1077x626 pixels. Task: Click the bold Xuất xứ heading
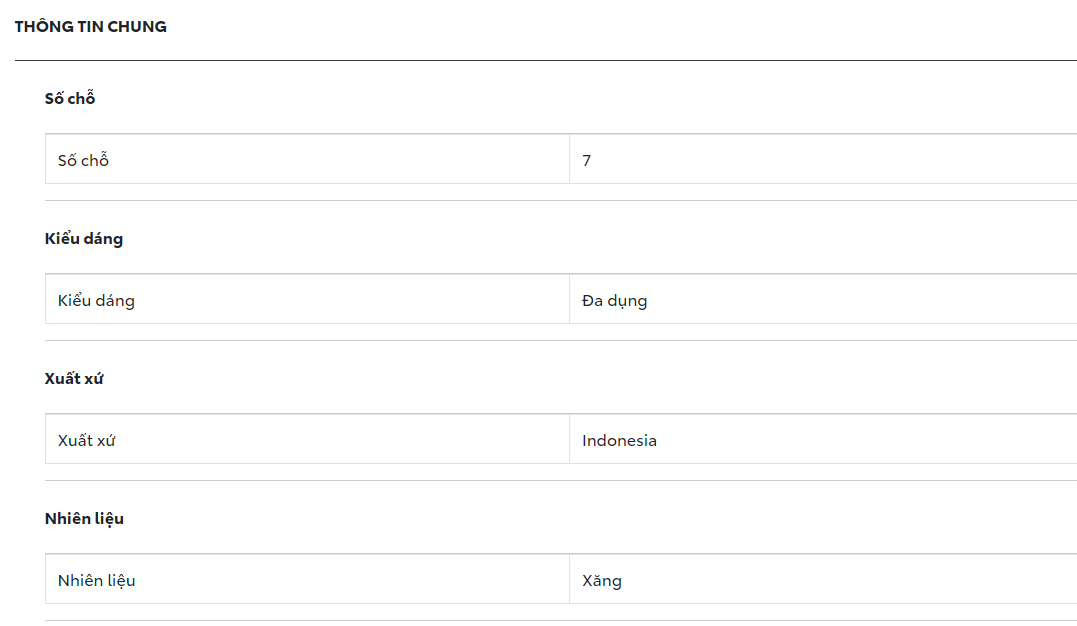tap(74, 379)
